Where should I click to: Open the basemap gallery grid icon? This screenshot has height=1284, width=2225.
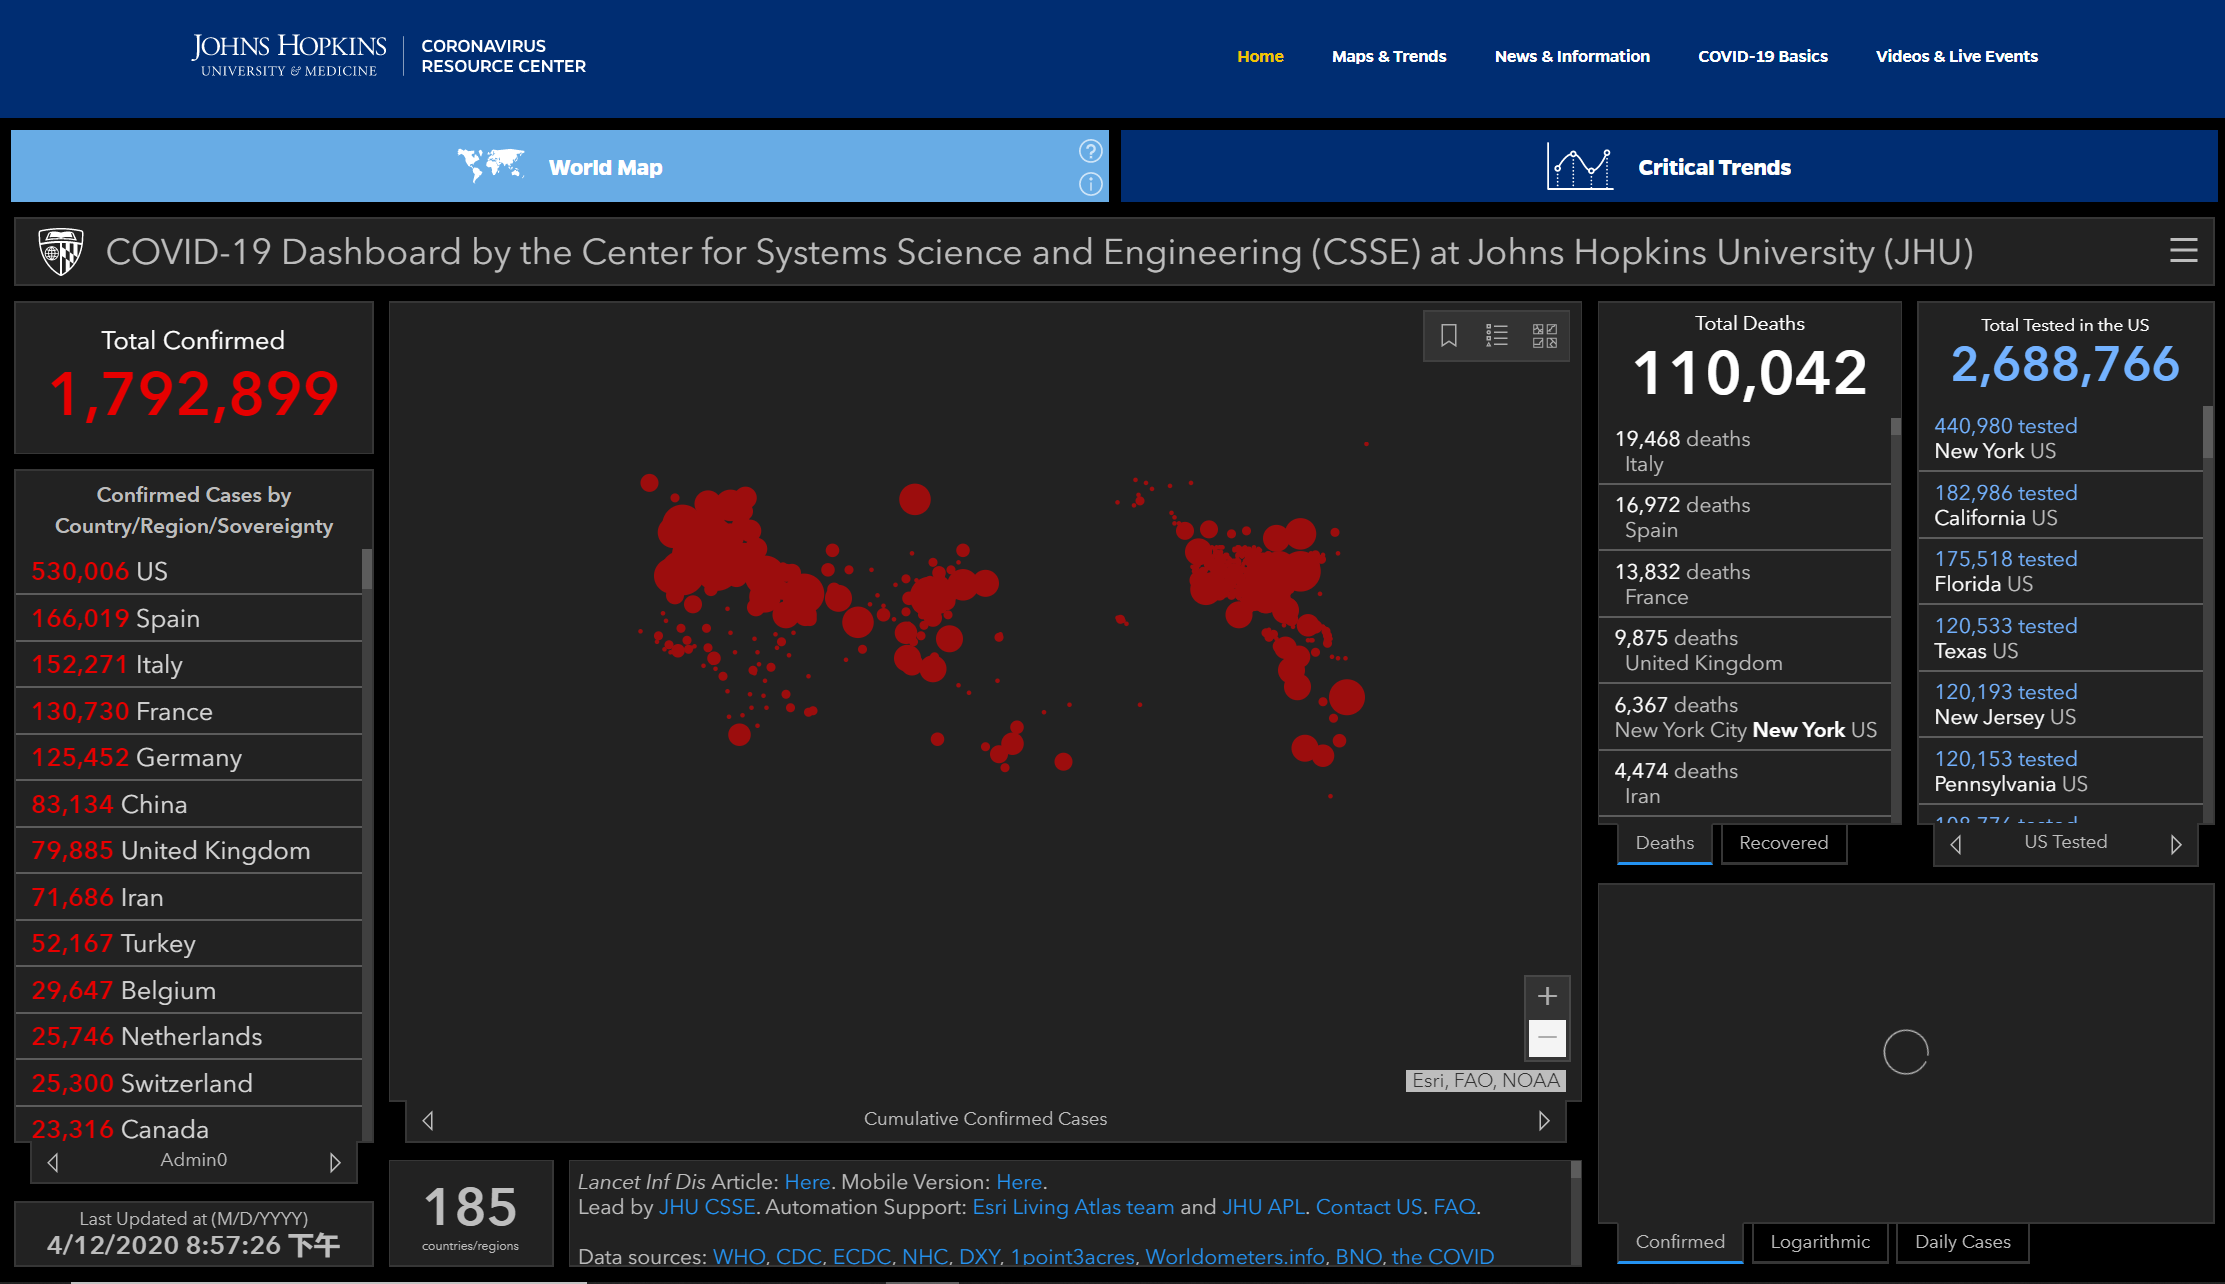click(1544, 336)
